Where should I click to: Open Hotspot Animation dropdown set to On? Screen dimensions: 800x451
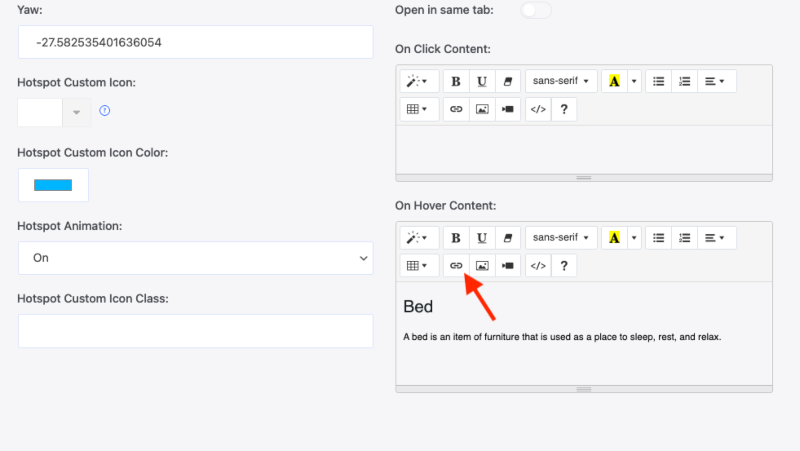196,258
